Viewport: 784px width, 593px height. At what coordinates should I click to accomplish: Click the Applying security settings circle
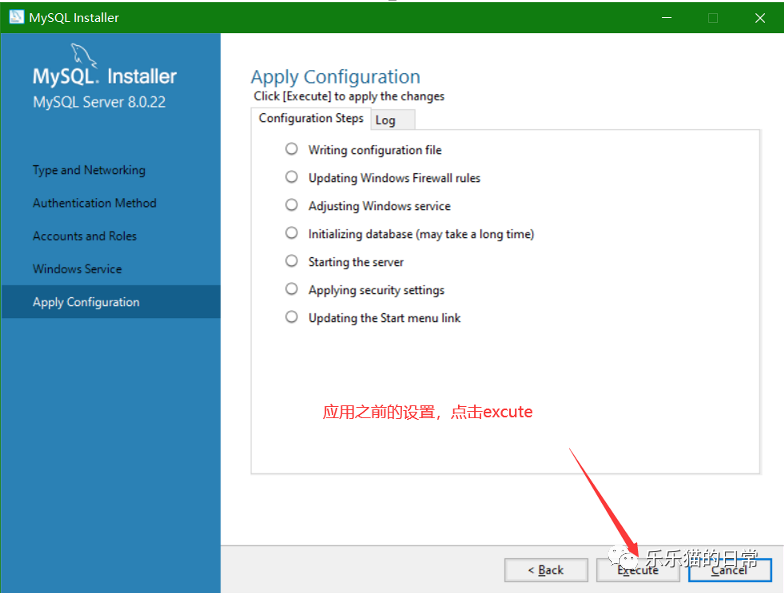[292, 289]
